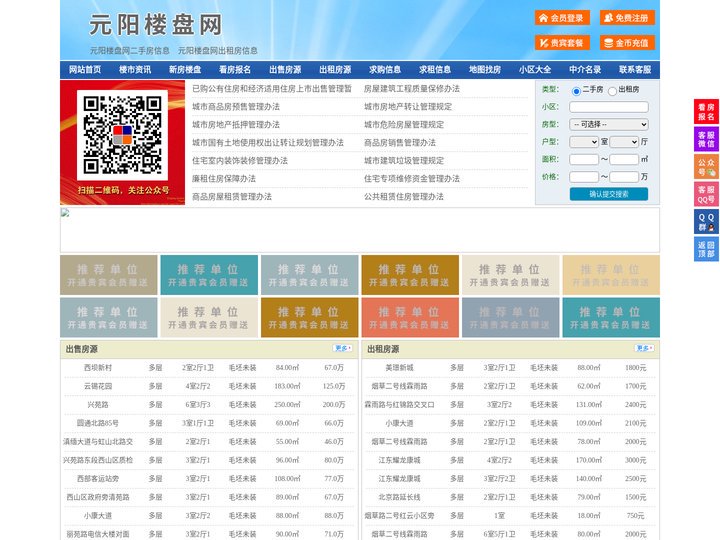Click the QR code image
Image resolution: width=720 pixels, height=540 pixels.
(x=122, y=135)
